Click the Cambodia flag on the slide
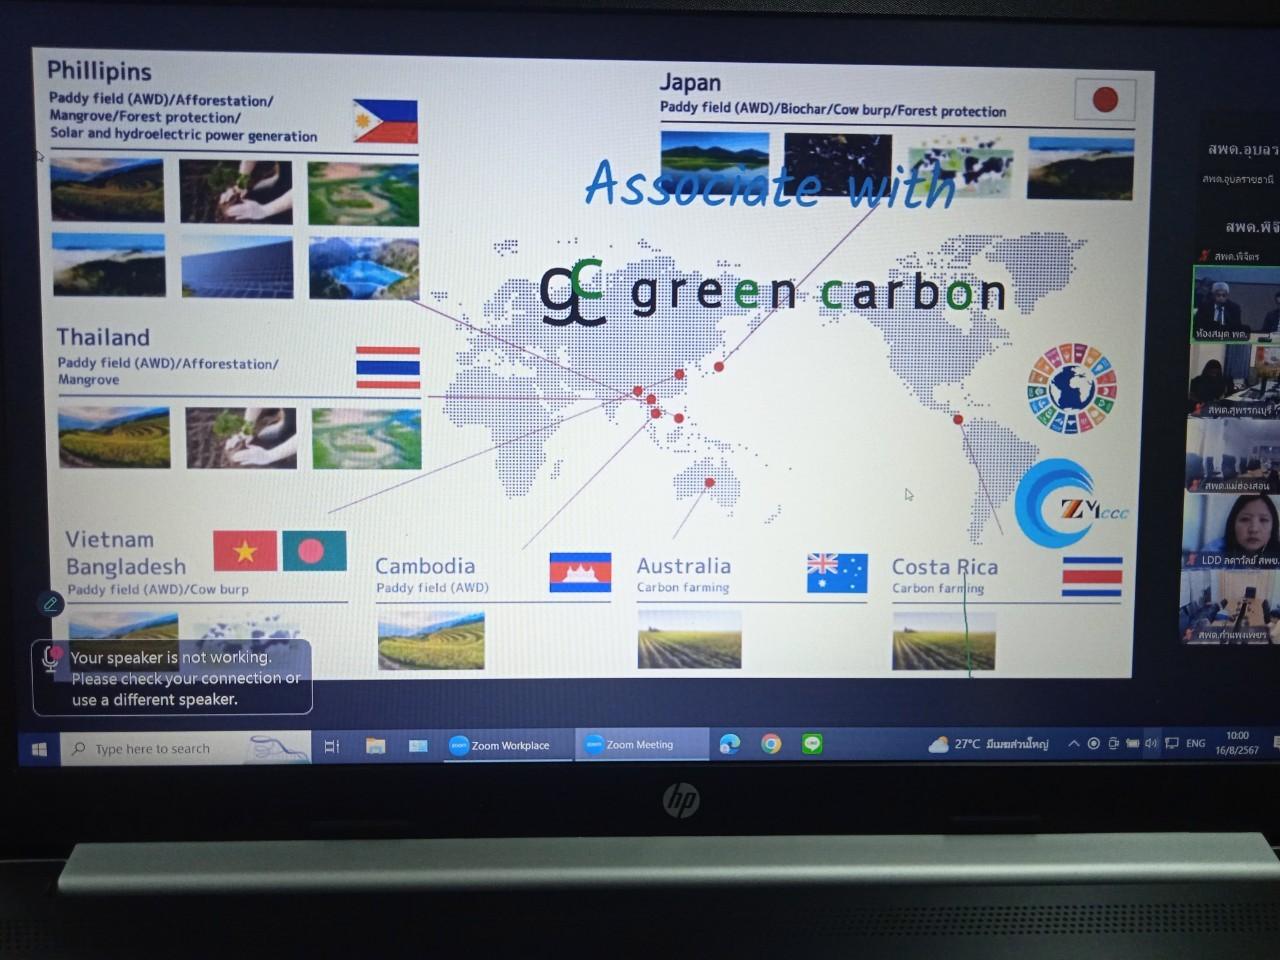This screenshot has height=960, width=1280. tap(580, 572)
